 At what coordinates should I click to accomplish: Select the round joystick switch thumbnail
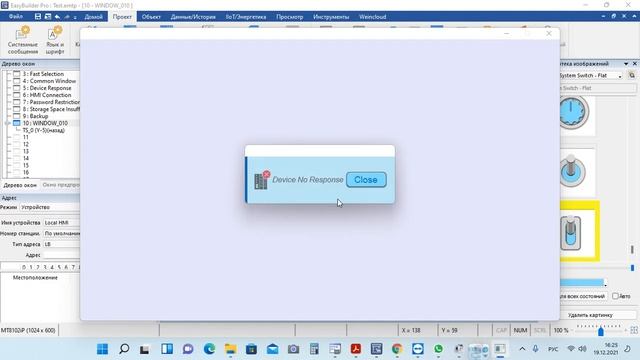coord(572,171)
